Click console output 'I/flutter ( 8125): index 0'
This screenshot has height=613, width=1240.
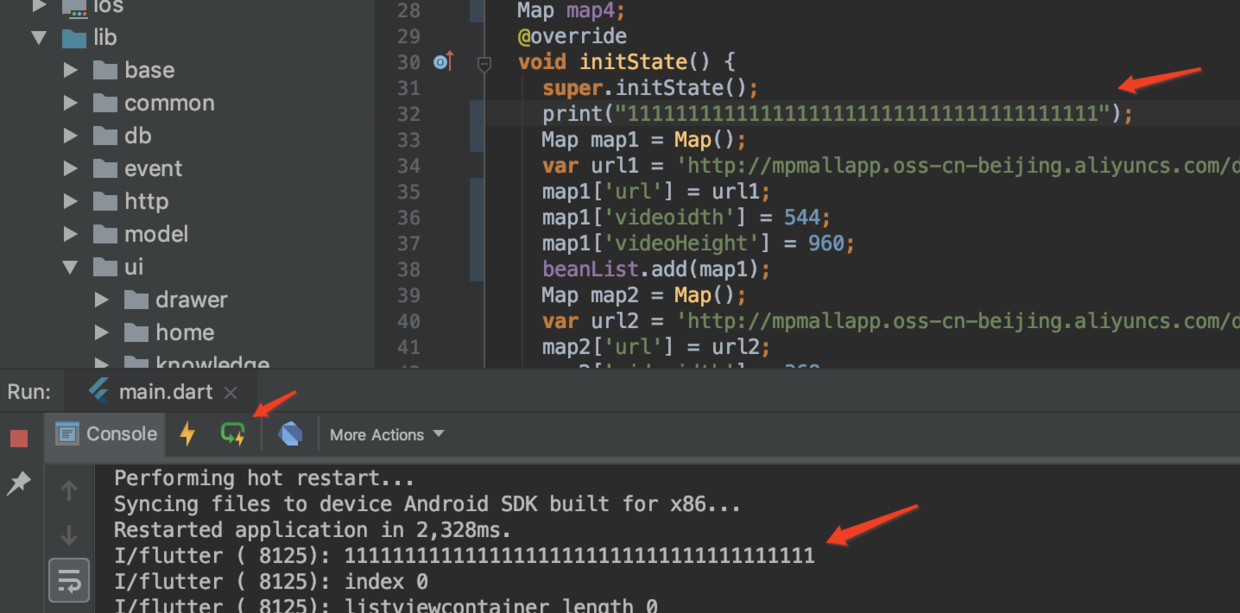click(x=271, y=582)
